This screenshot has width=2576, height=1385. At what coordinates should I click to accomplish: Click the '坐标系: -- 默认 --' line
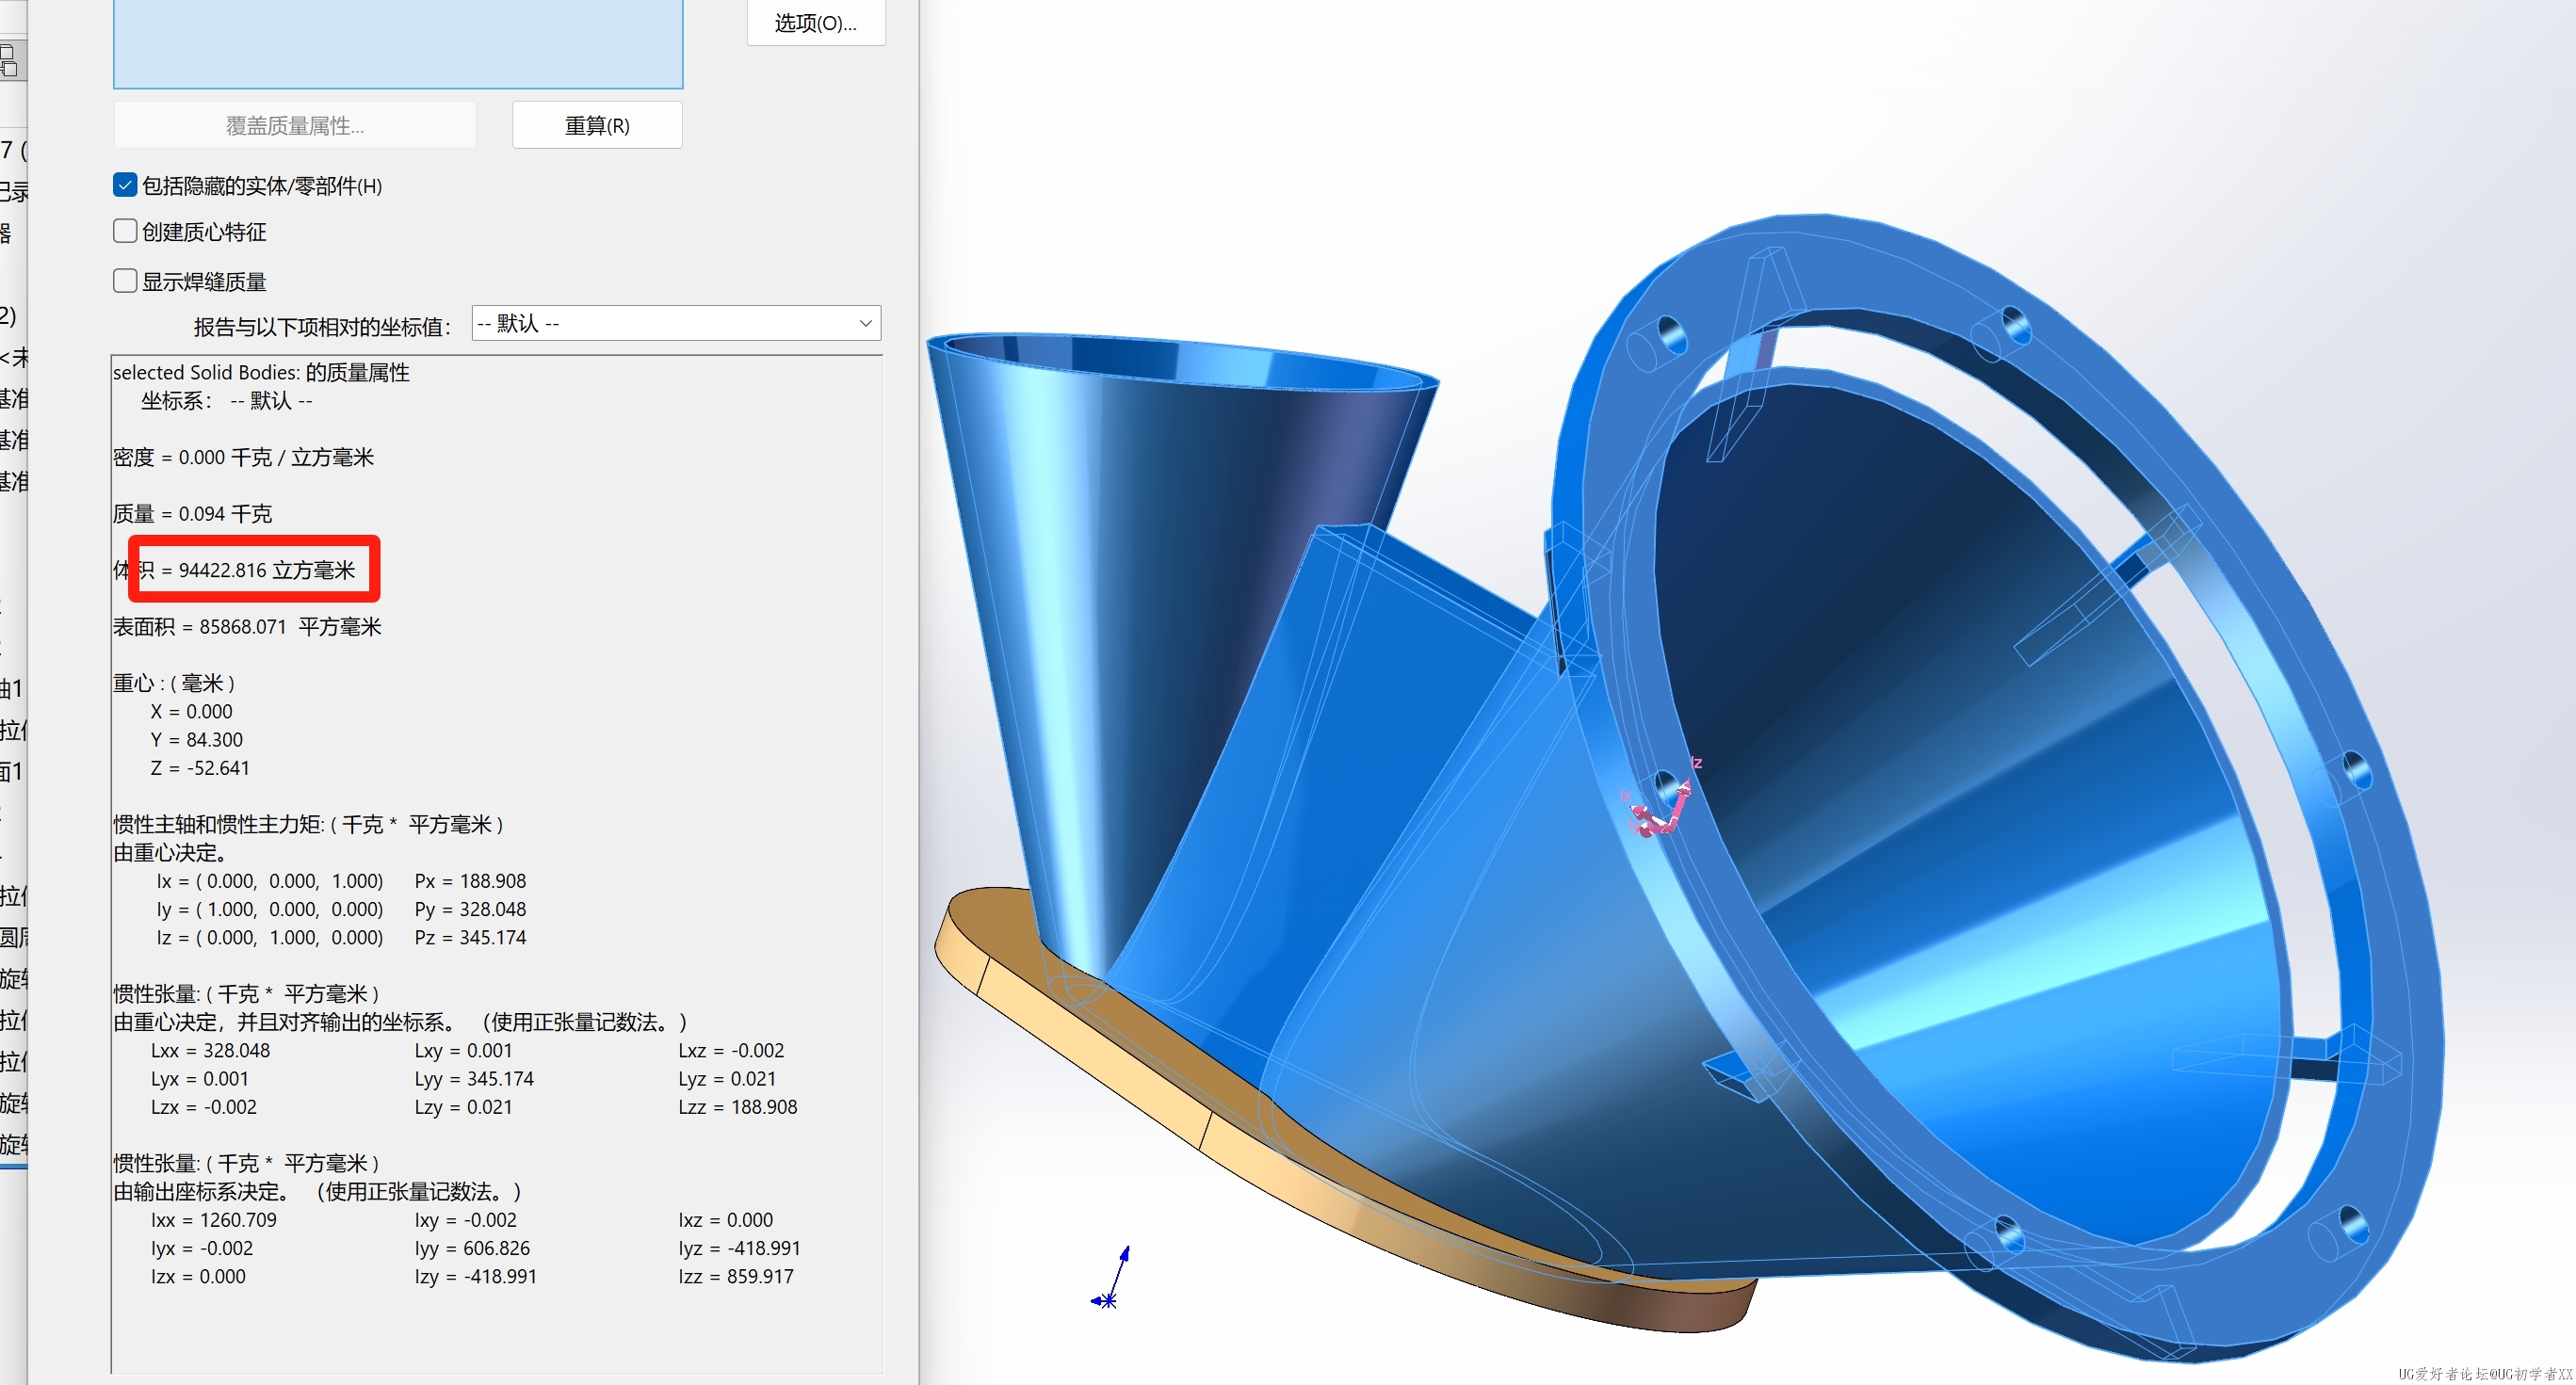coord(226,400)
